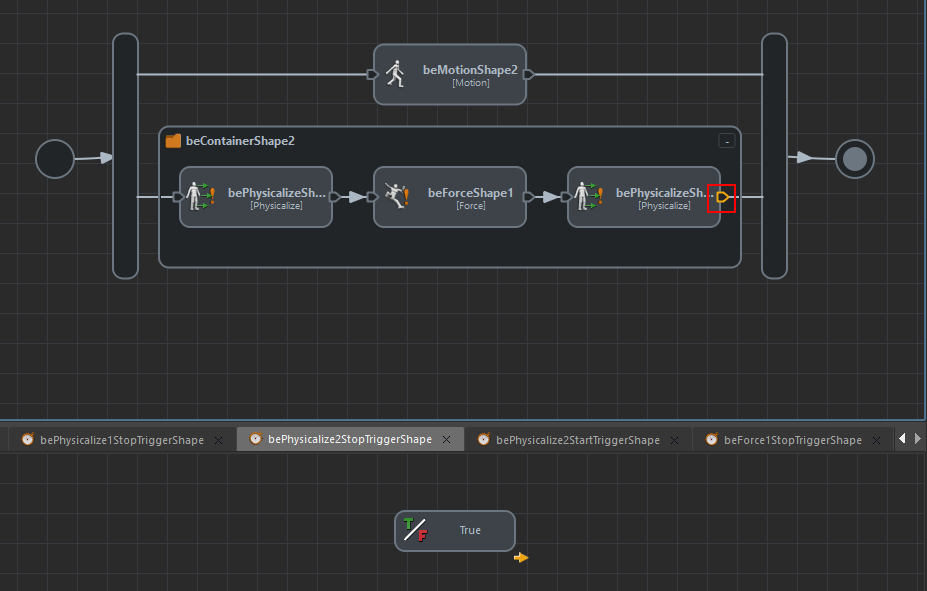The width and height of the screenshot is (927, 591).
Task: Click the behavior end state circle
Action: pyautogui.click(x=855, y=159)
